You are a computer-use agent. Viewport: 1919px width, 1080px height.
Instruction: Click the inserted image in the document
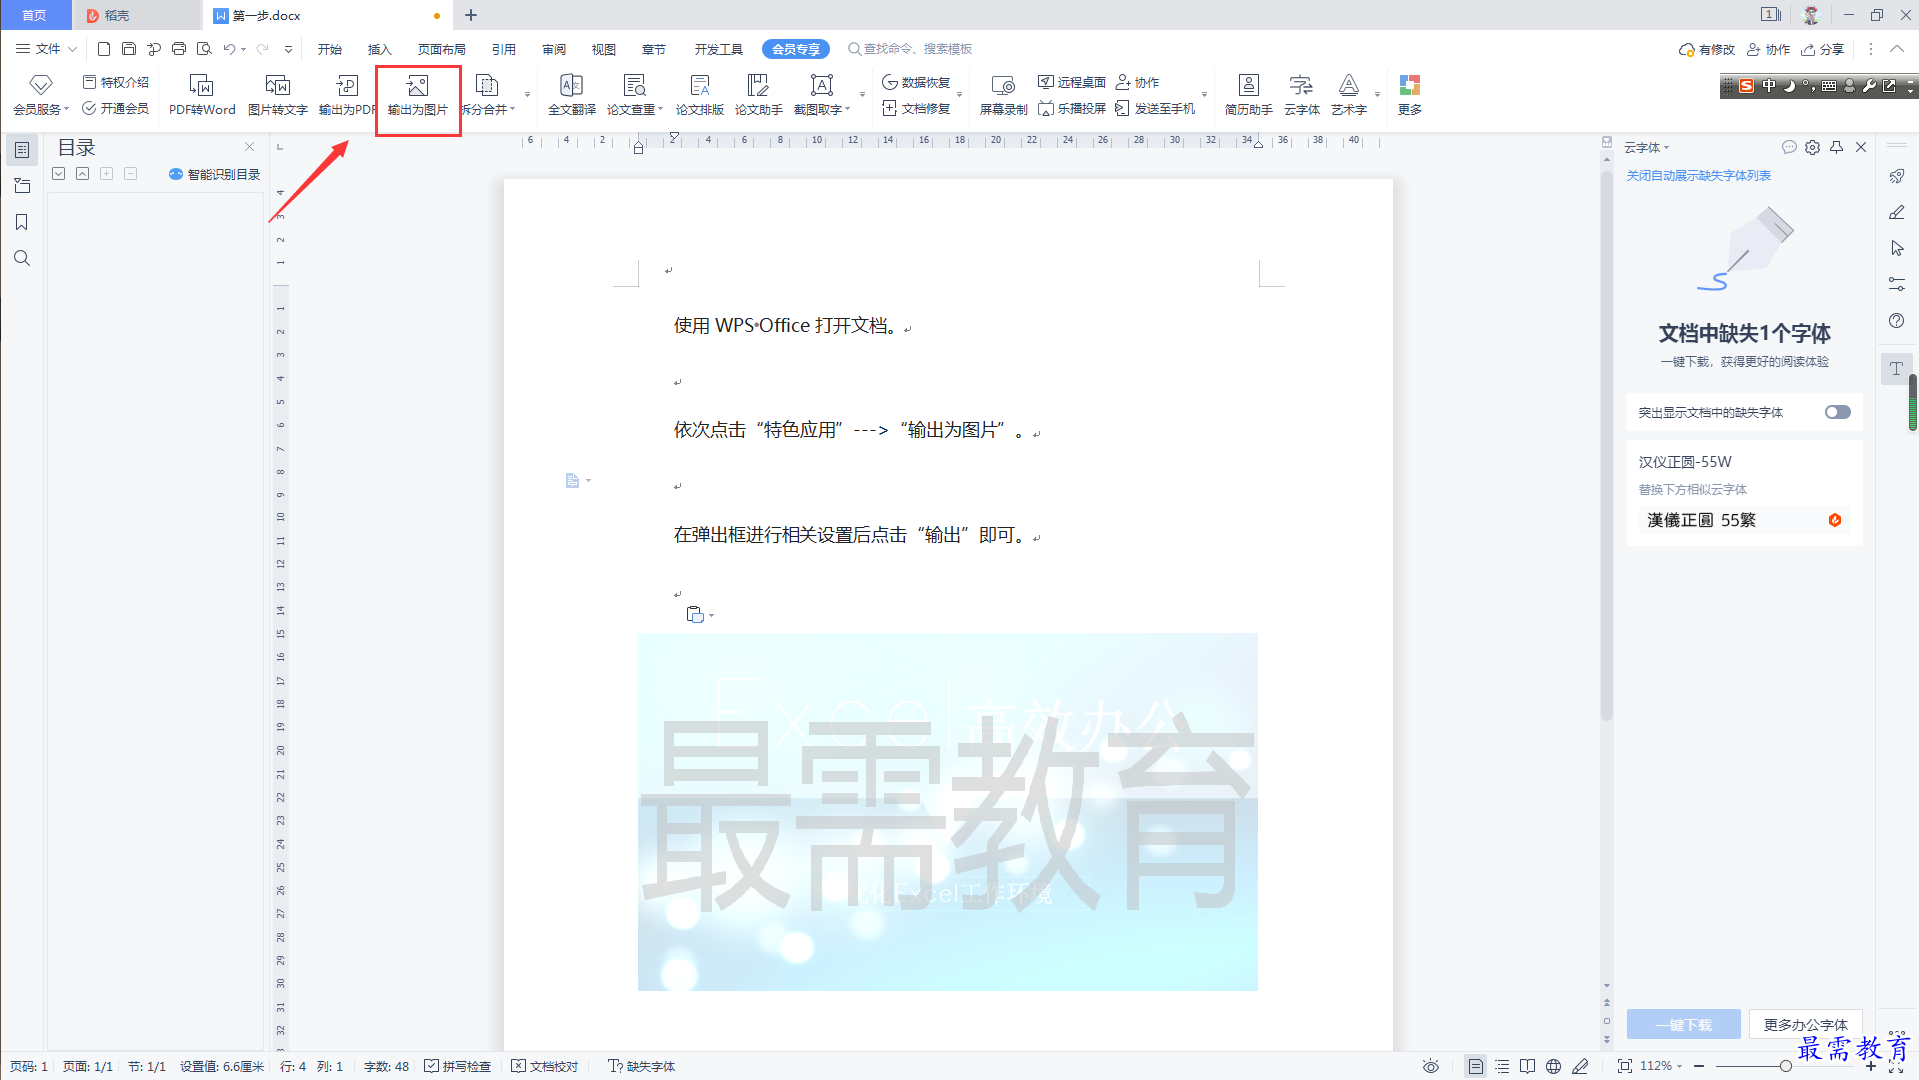pos(948,812)
